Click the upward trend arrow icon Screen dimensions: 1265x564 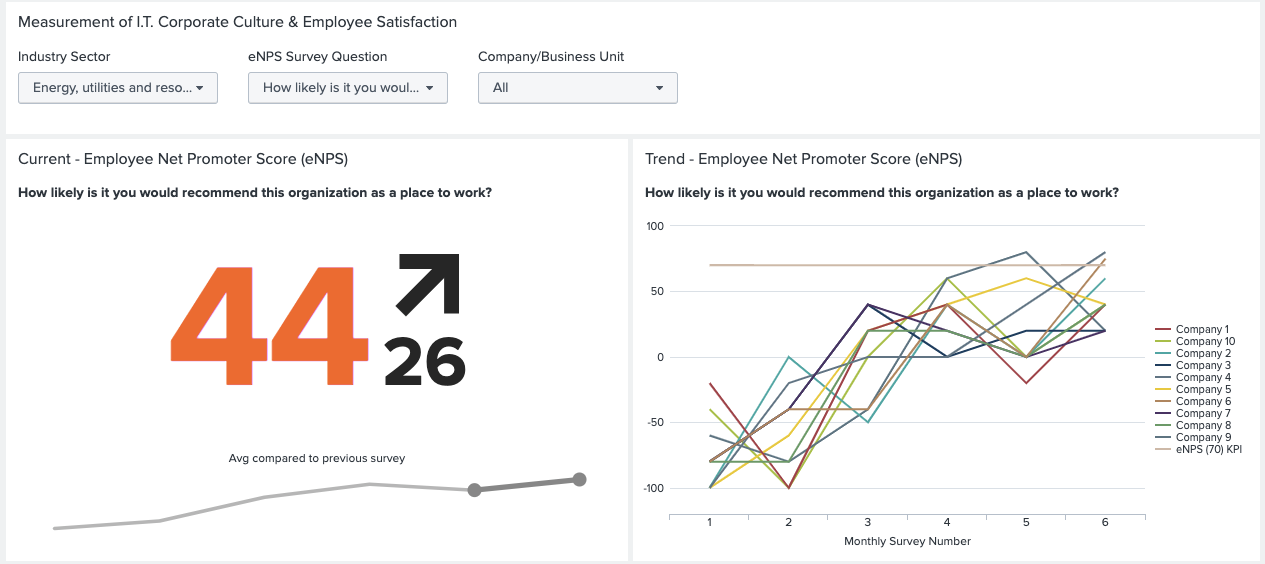(x=428, y=285)
